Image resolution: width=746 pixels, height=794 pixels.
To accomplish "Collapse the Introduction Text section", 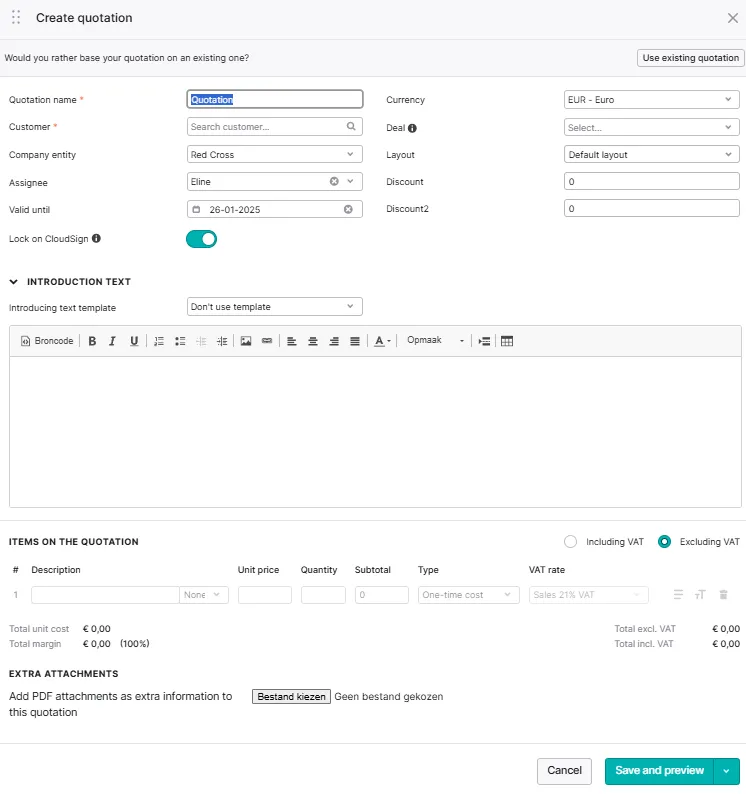I will (14, 282).
